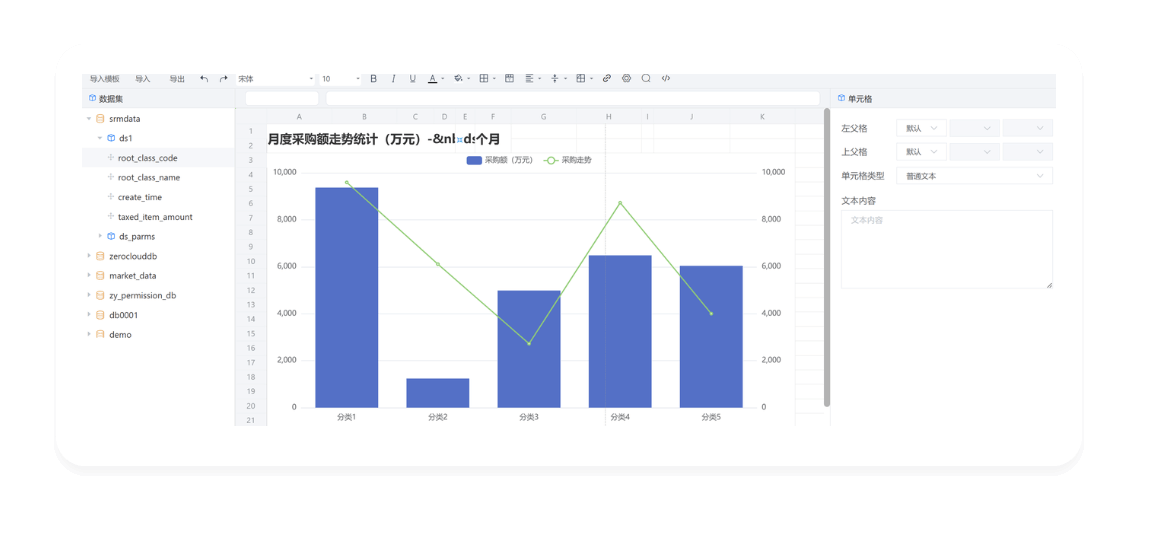Toggle bold formatting
This screenshot has height=542, width=1162.
[374, 78]
